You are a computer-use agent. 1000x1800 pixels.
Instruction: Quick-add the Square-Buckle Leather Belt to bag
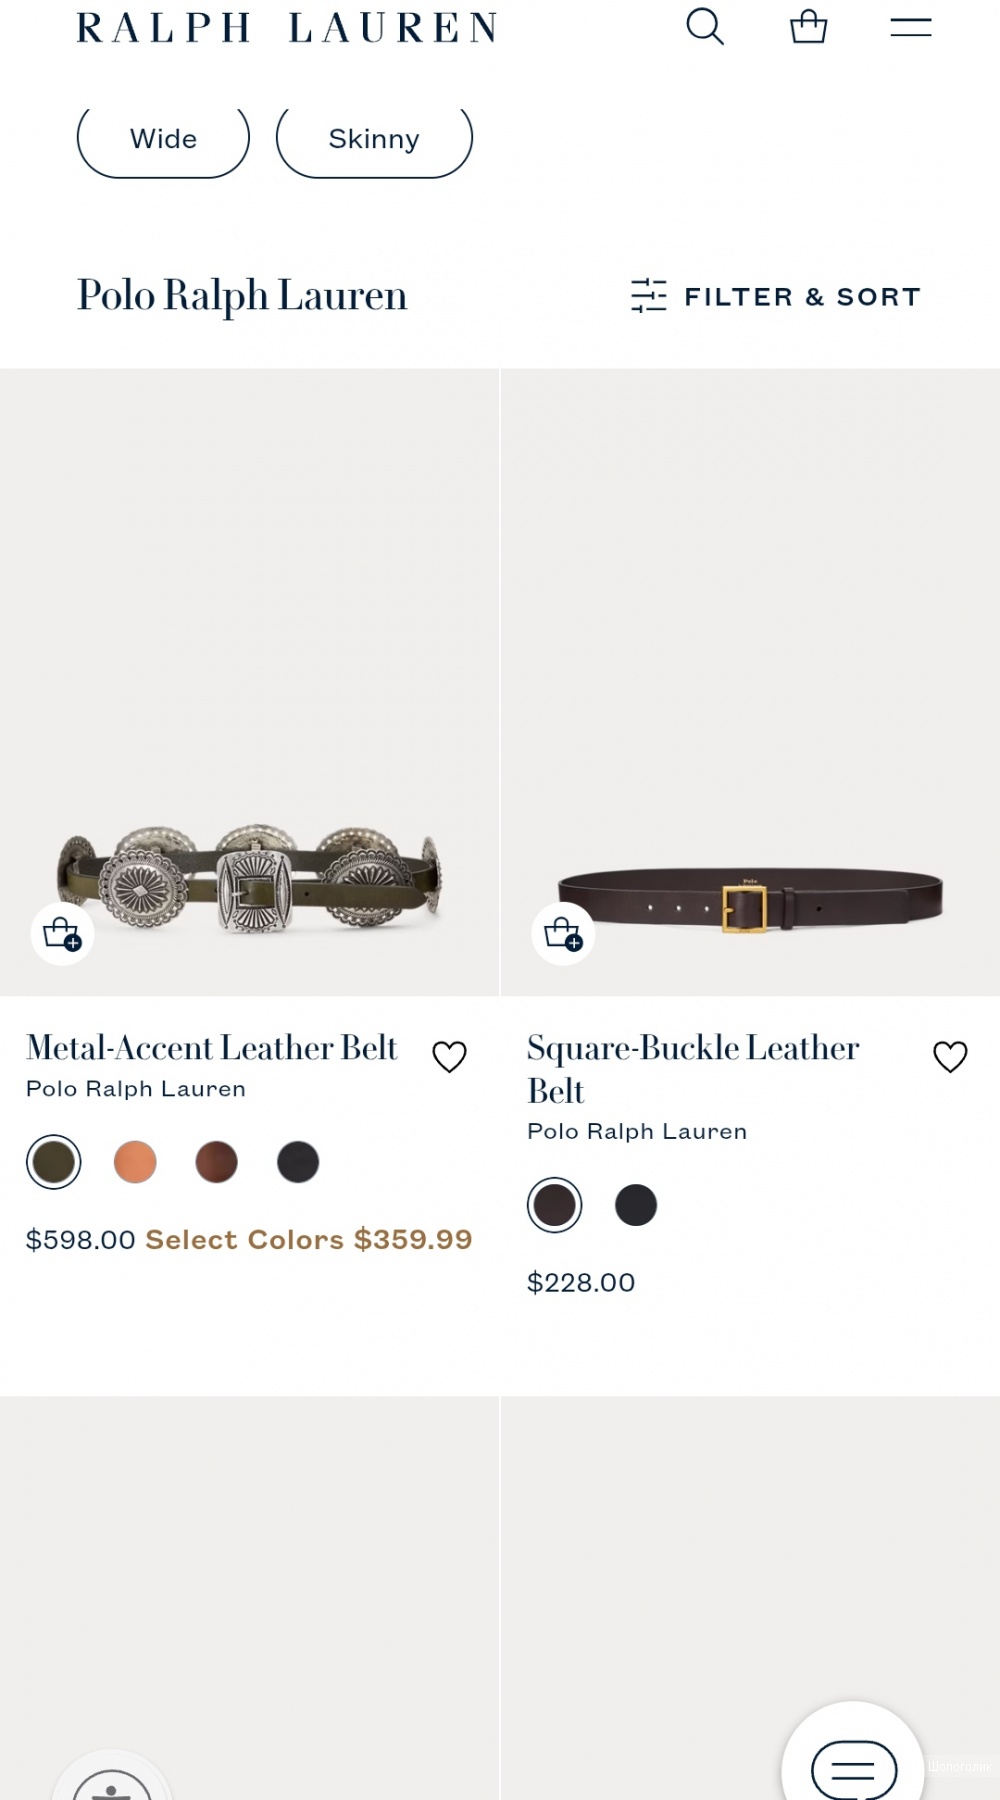[x=563, y=934]
